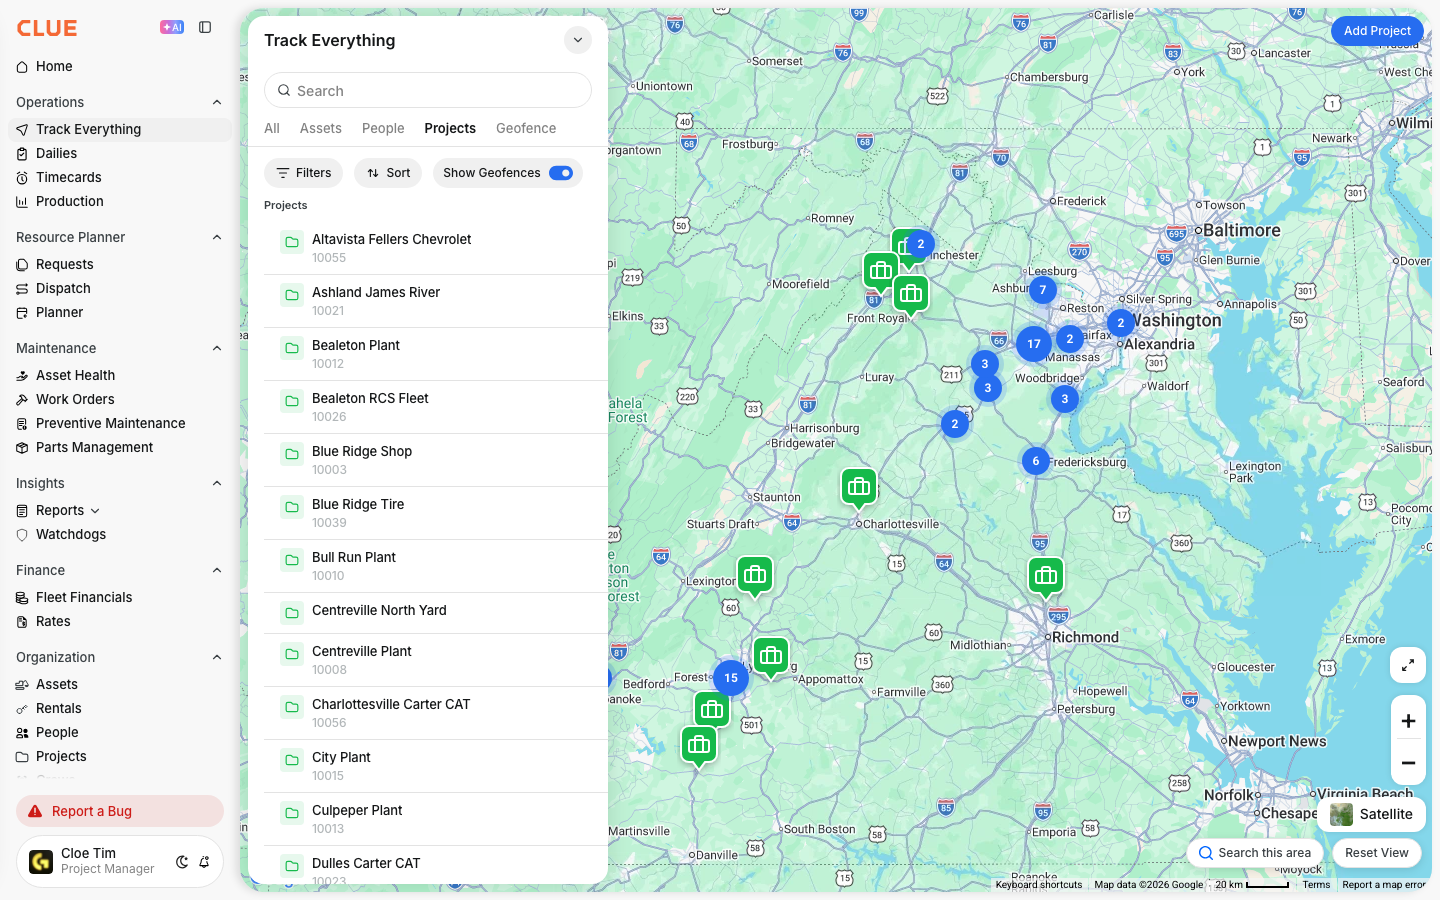This screenshot has width=1440, height=900.
Task: Open the Sort options
Action: pyautogui.click(x=388, y=173)
